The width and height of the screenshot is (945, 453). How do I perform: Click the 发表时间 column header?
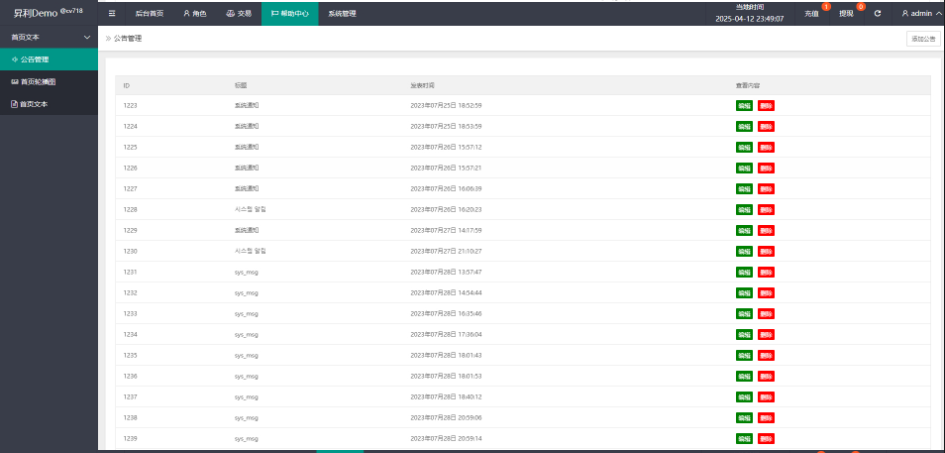coord(422,86)
